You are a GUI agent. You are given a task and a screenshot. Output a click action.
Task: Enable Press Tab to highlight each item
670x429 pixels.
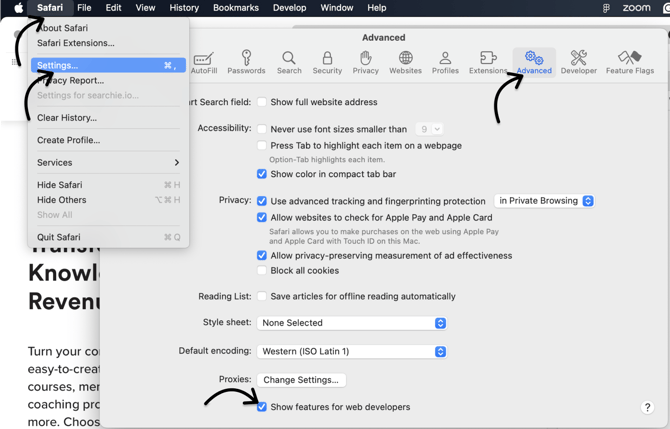(x=262, y=146)
